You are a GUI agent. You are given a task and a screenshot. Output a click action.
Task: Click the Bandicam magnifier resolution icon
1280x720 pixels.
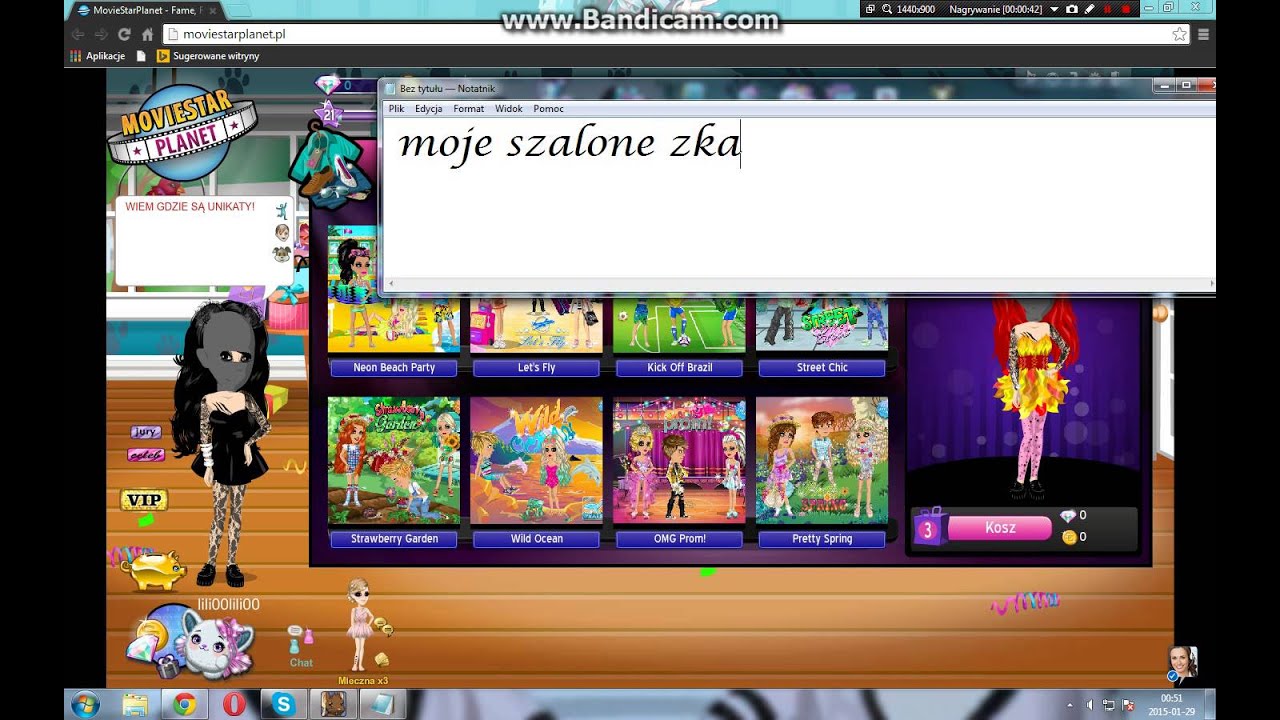pyautogui.click(x=887, y=9)
